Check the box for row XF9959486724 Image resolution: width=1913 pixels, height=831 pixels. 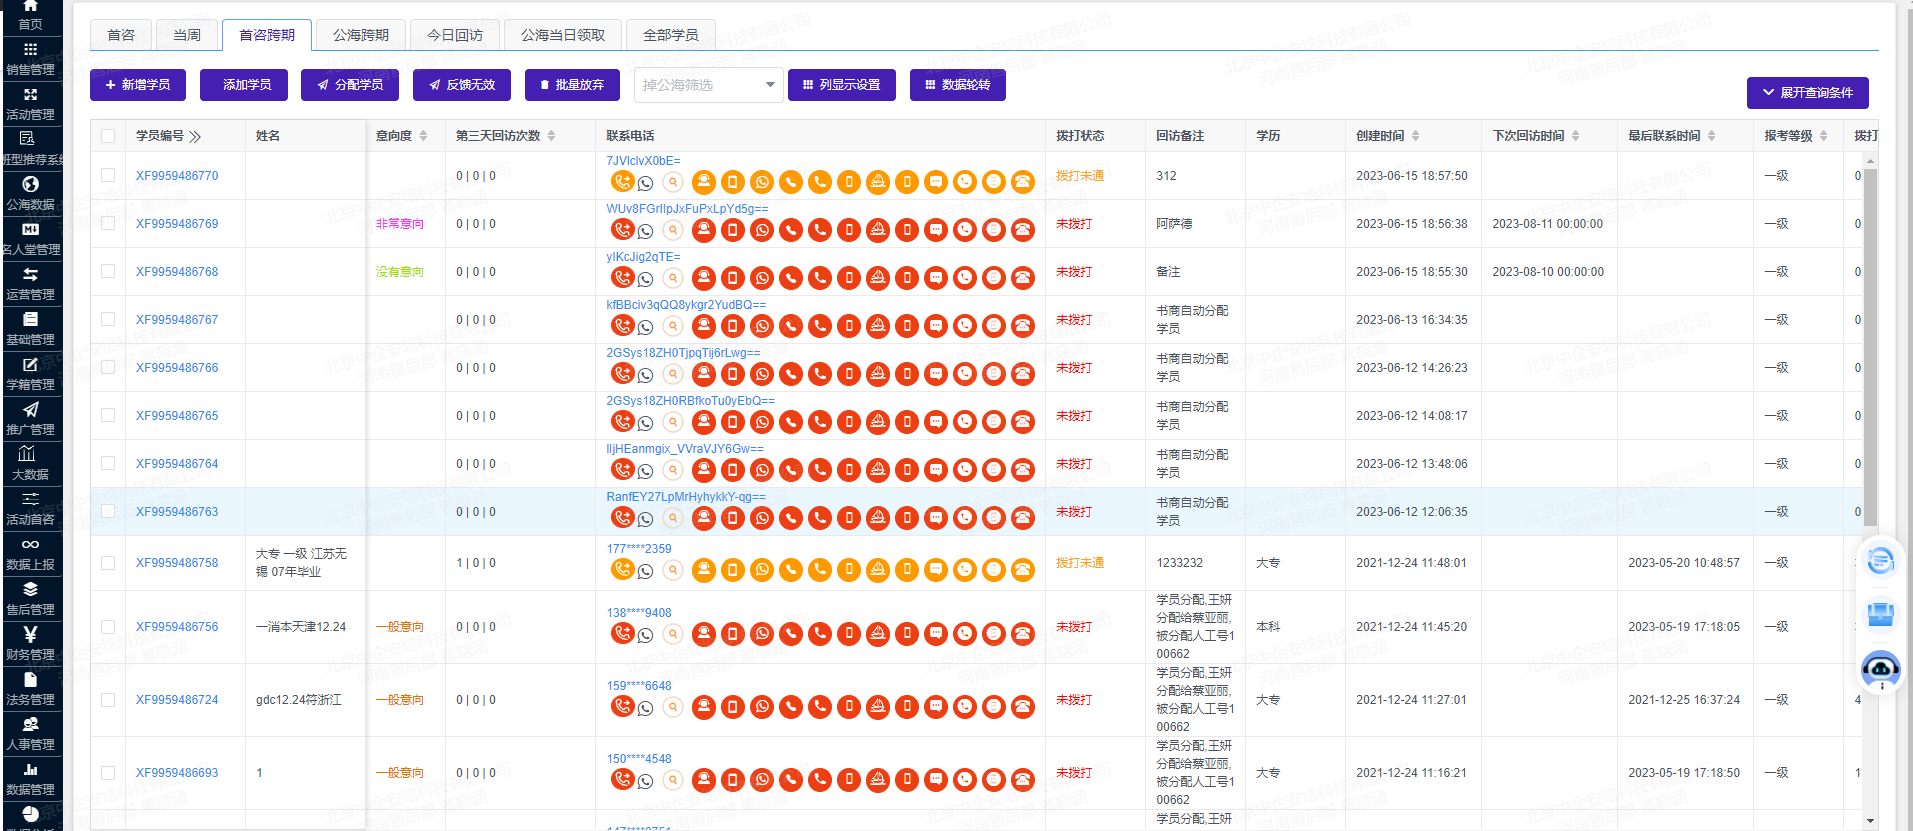click(x=108, y=700)
